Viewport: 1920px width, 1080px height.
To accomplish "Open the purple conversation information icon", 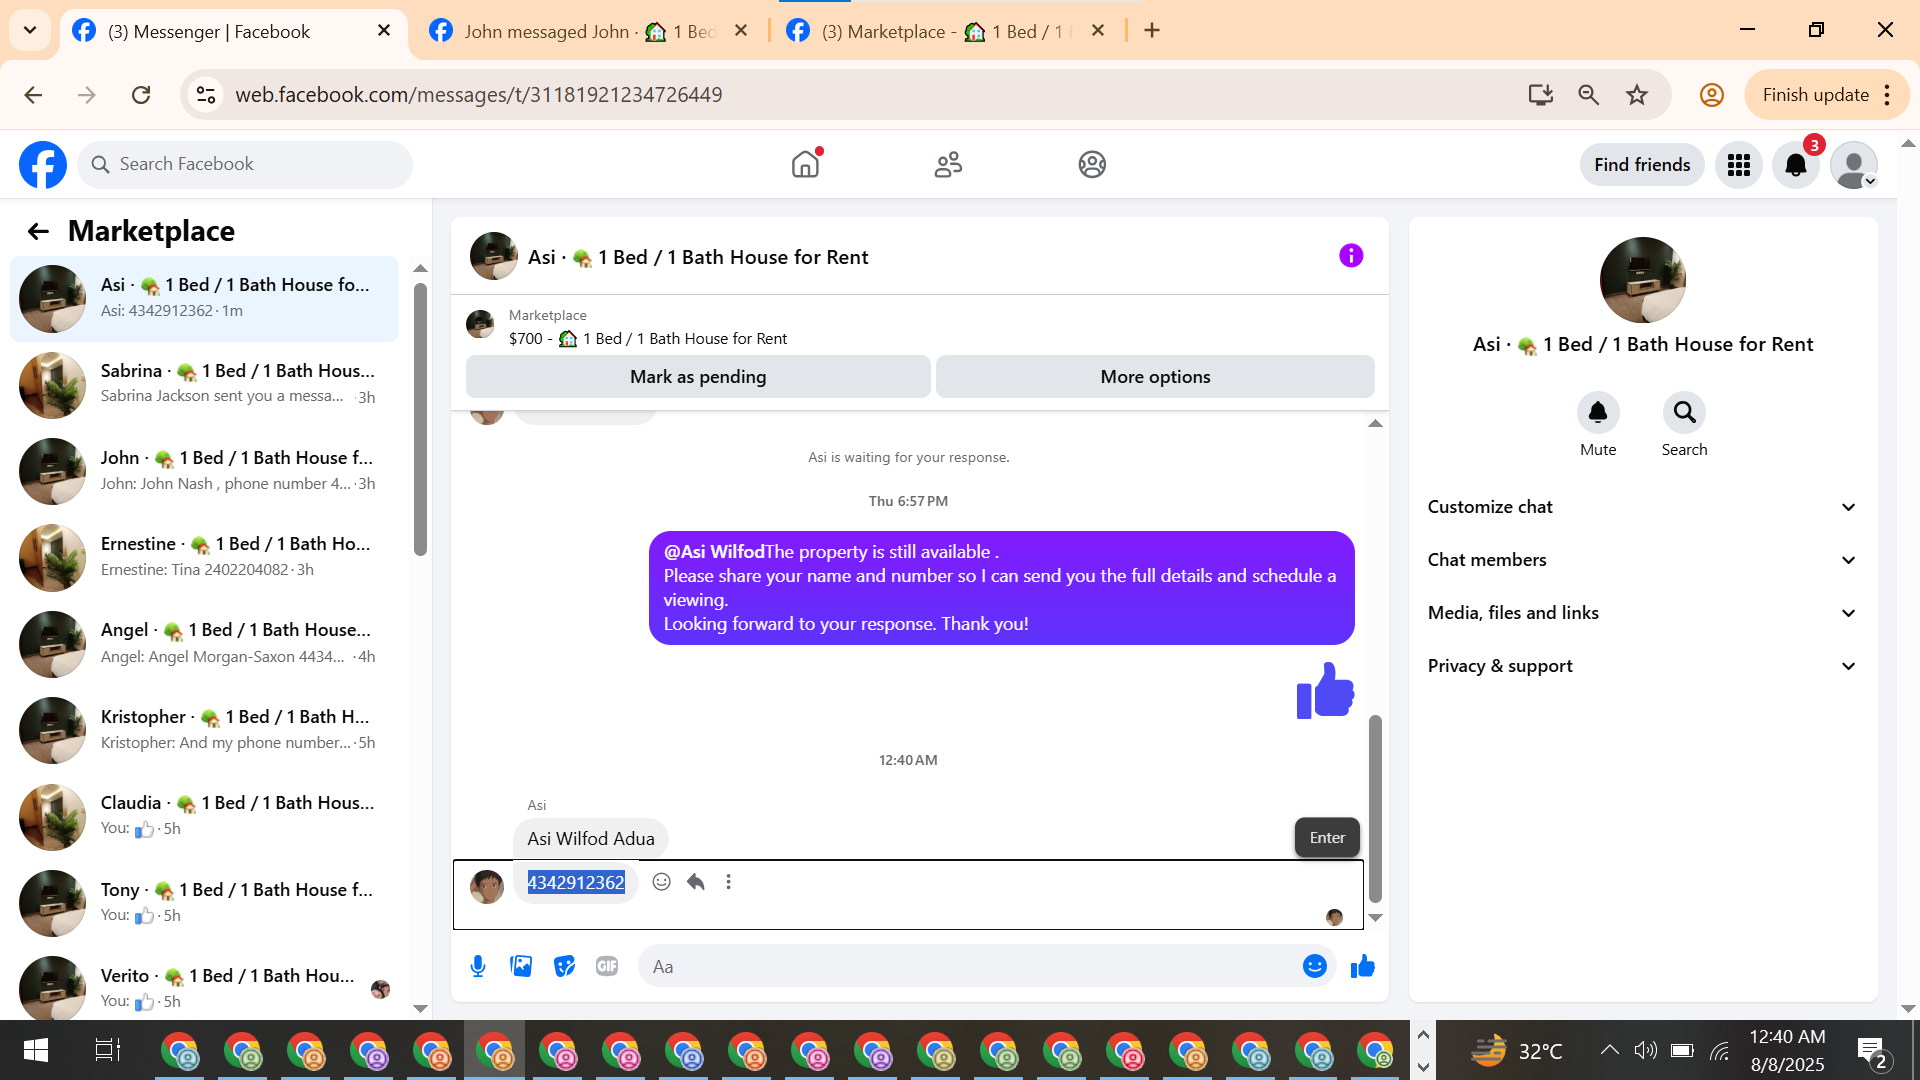I will (x=1351, y=256).
